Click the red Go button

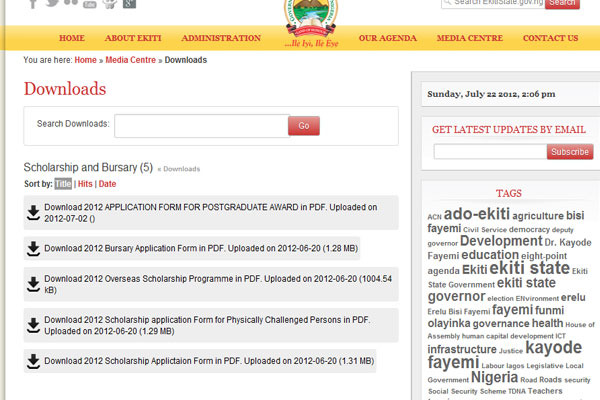click(x=304, y=126)
